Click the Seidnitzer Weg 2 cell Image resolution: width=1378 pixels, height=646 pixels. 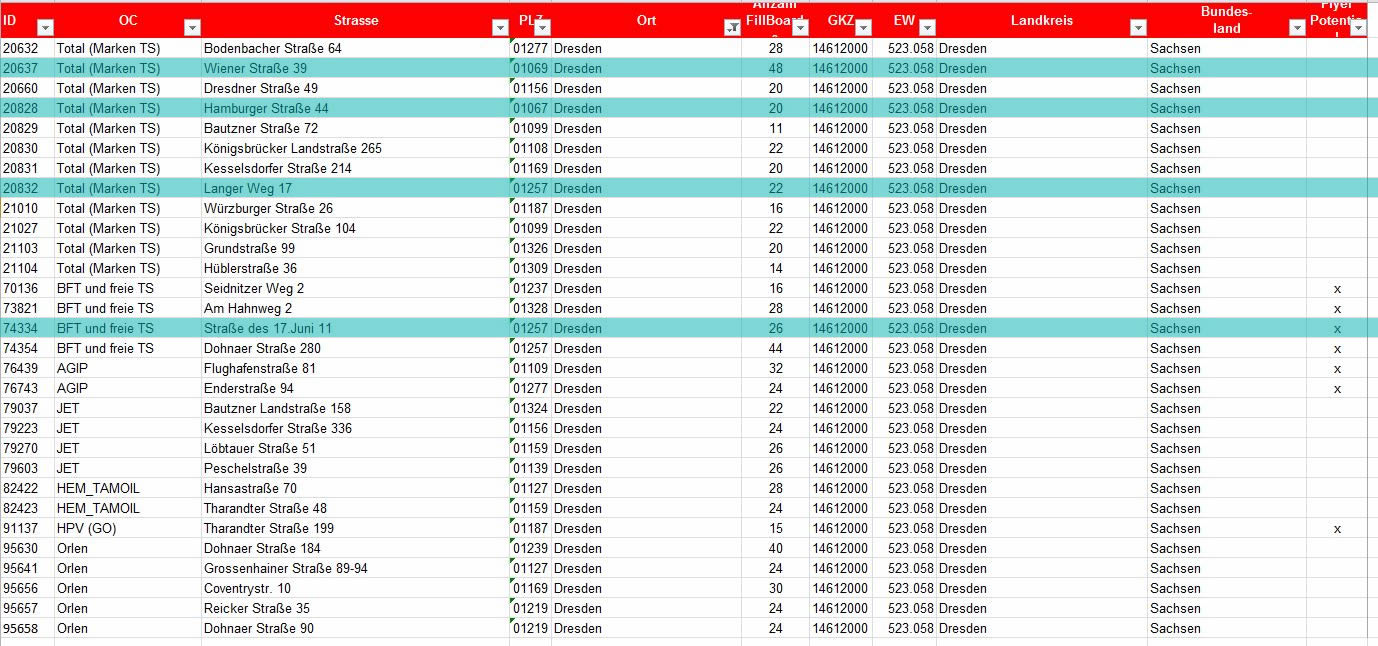coord(355,288)
